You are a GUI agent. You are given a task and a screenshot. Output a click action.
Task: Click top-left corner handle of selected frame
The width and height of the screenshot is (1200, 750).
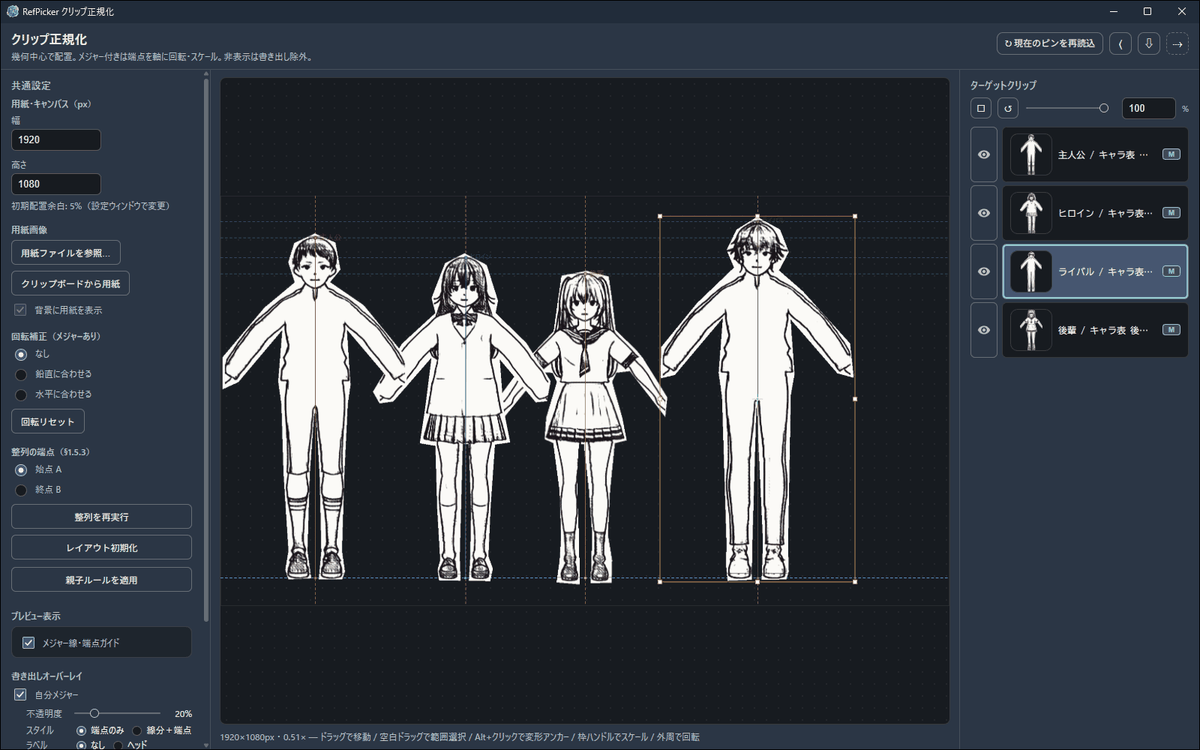(x=660, y=216)
